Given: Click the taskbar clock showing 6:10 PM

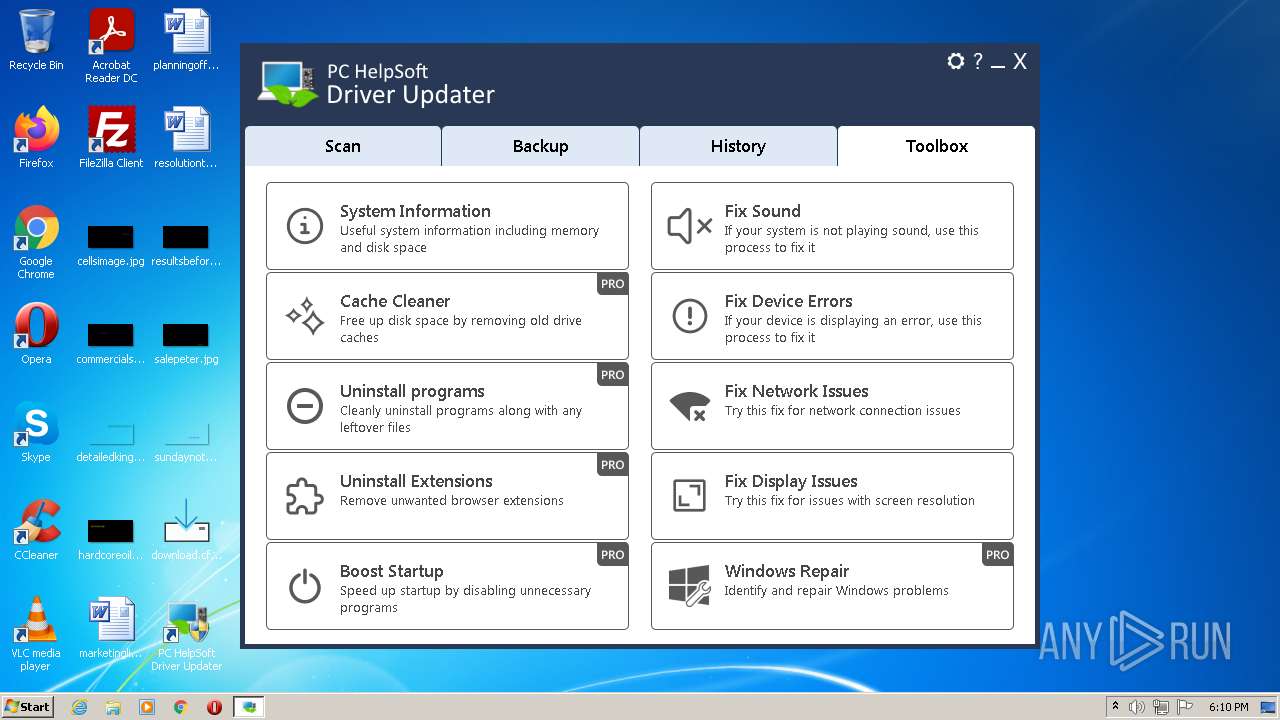Looking at the screenshot, I should click(1228, 707).
